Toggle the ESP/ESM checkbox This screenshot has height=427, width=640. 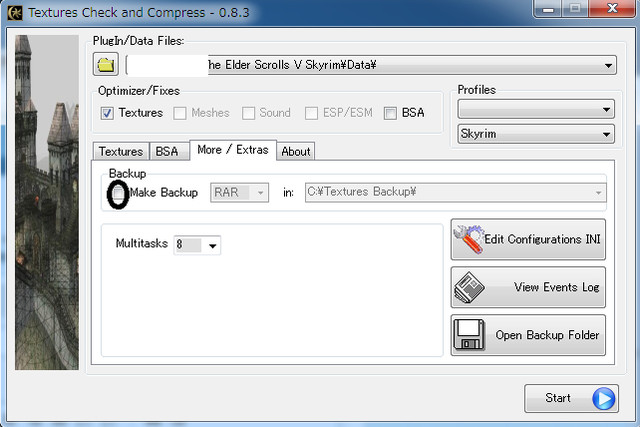pos(311,113)
